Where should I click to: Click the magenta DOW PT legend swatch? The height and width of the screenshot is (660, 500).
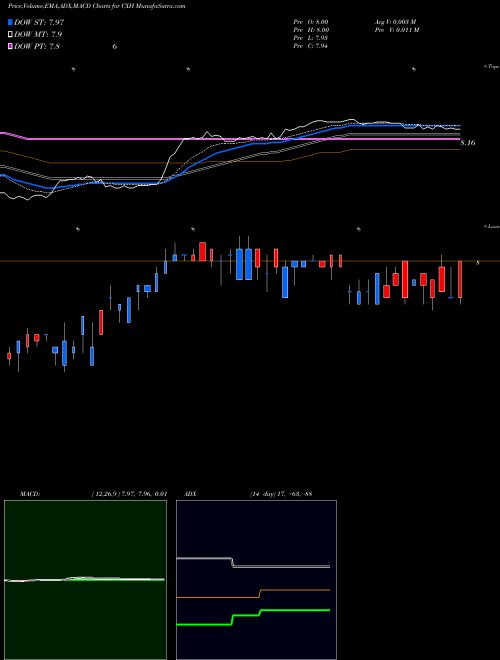point(11,46)
